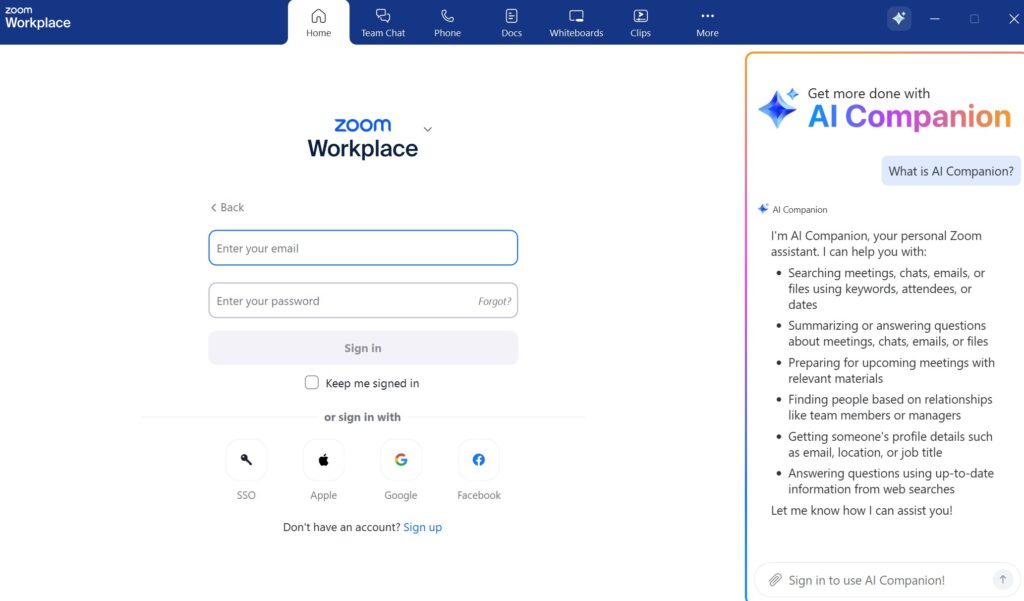This screenshot has width=1024, height=601.
Task: Check Keep me signed in
Action: (x=312, y=382)
